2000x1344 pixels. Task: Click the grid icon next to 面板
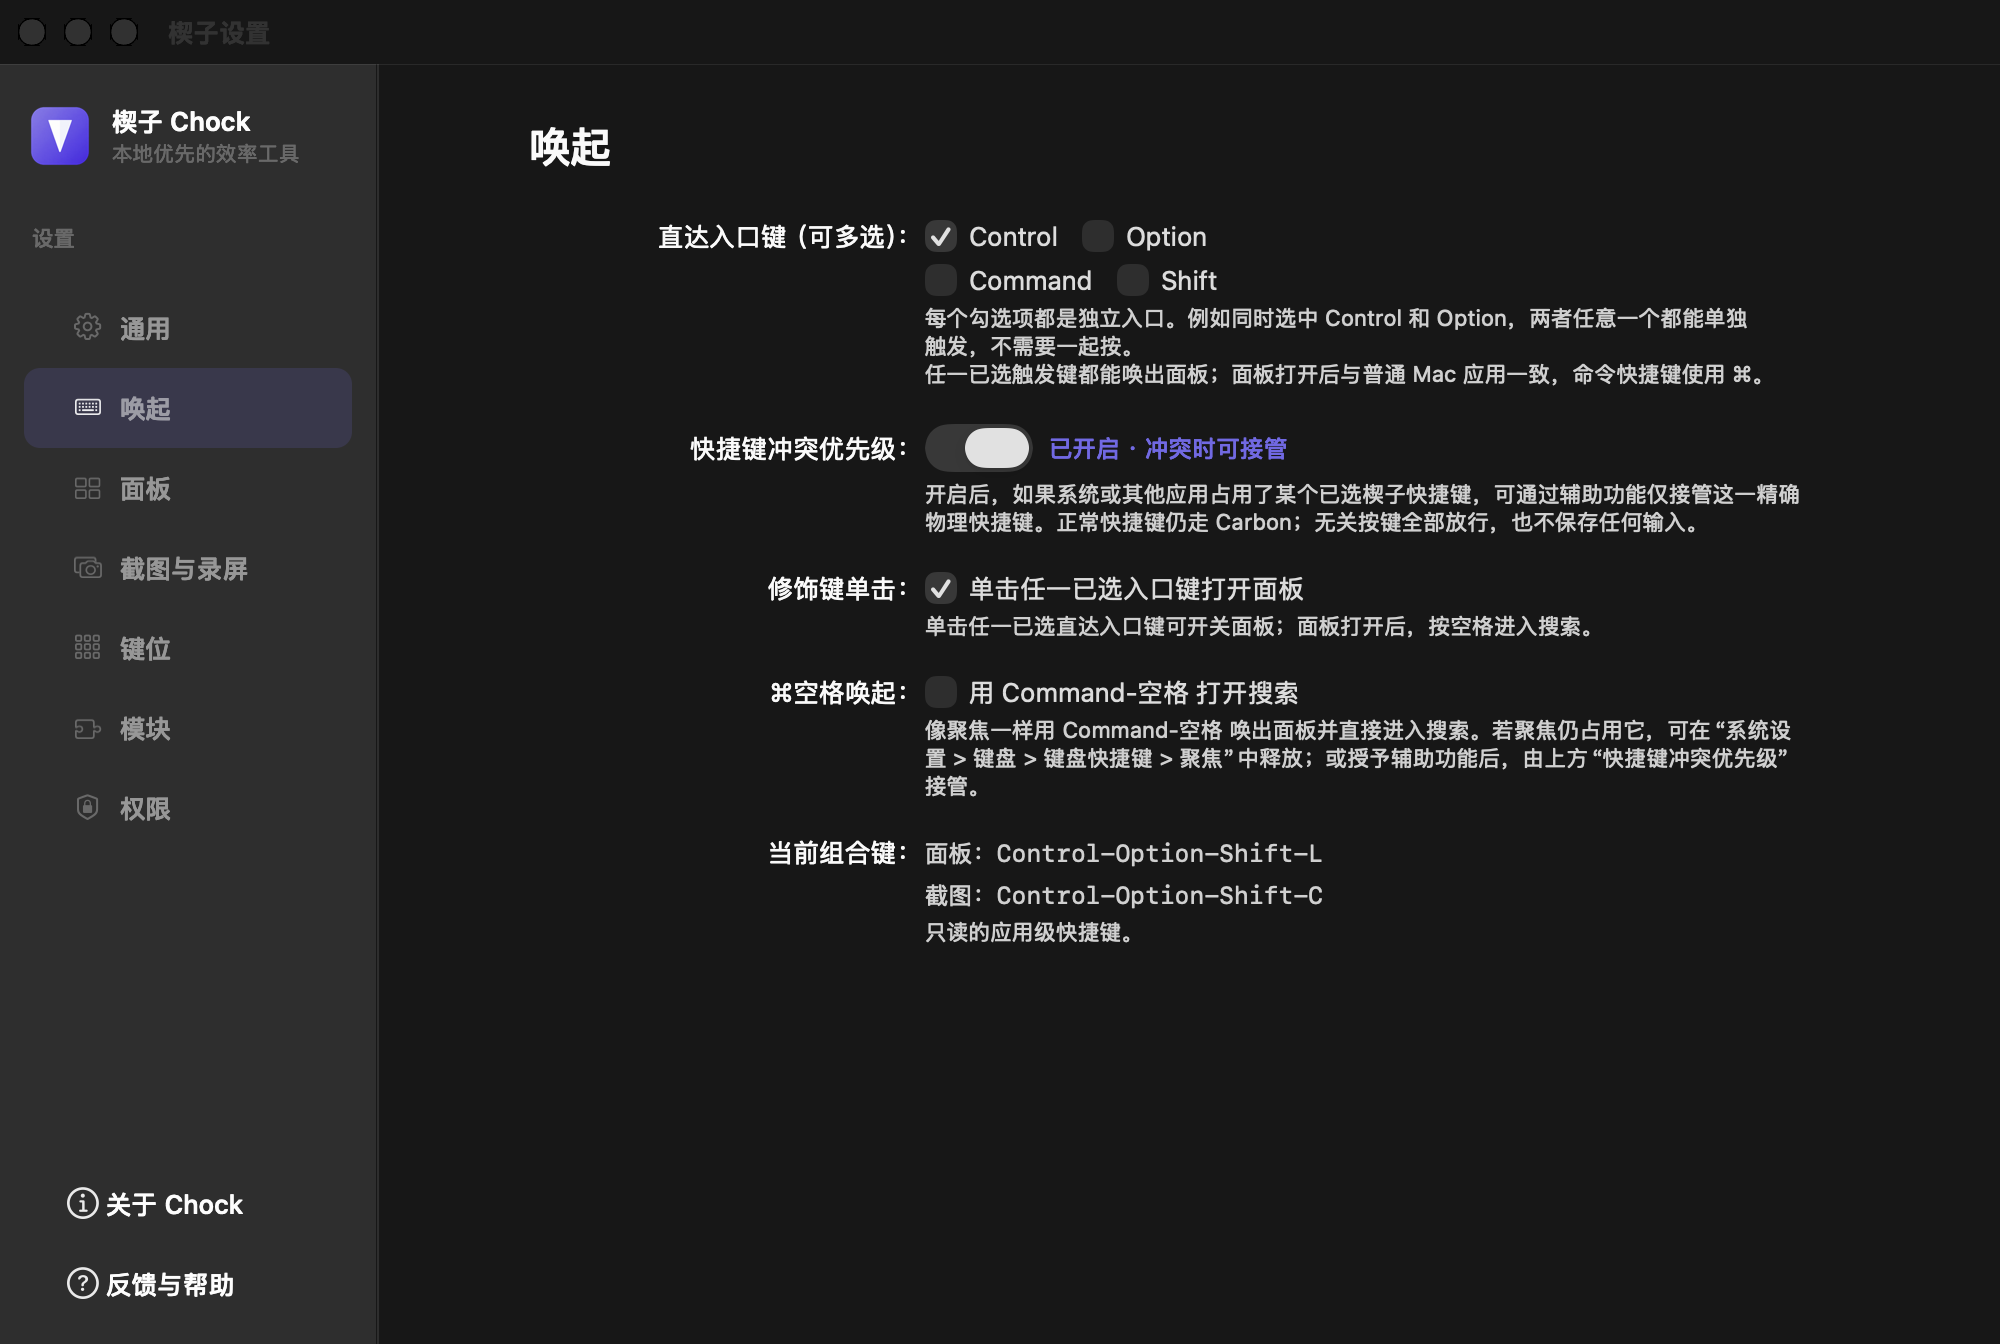tap(87, 488)
